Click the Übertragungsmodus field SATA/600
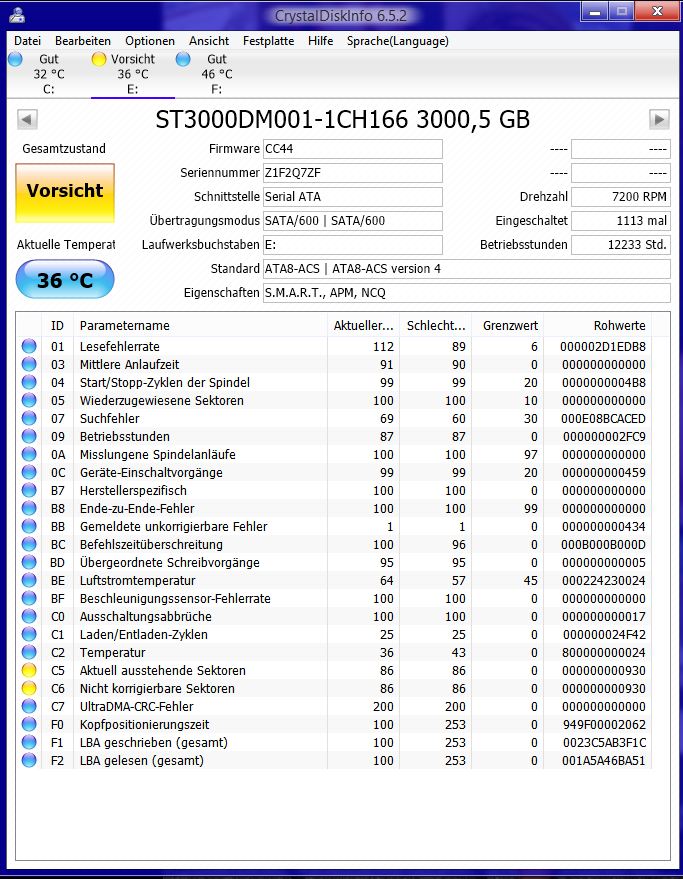 pyautogui.click(x=353, y=221)
